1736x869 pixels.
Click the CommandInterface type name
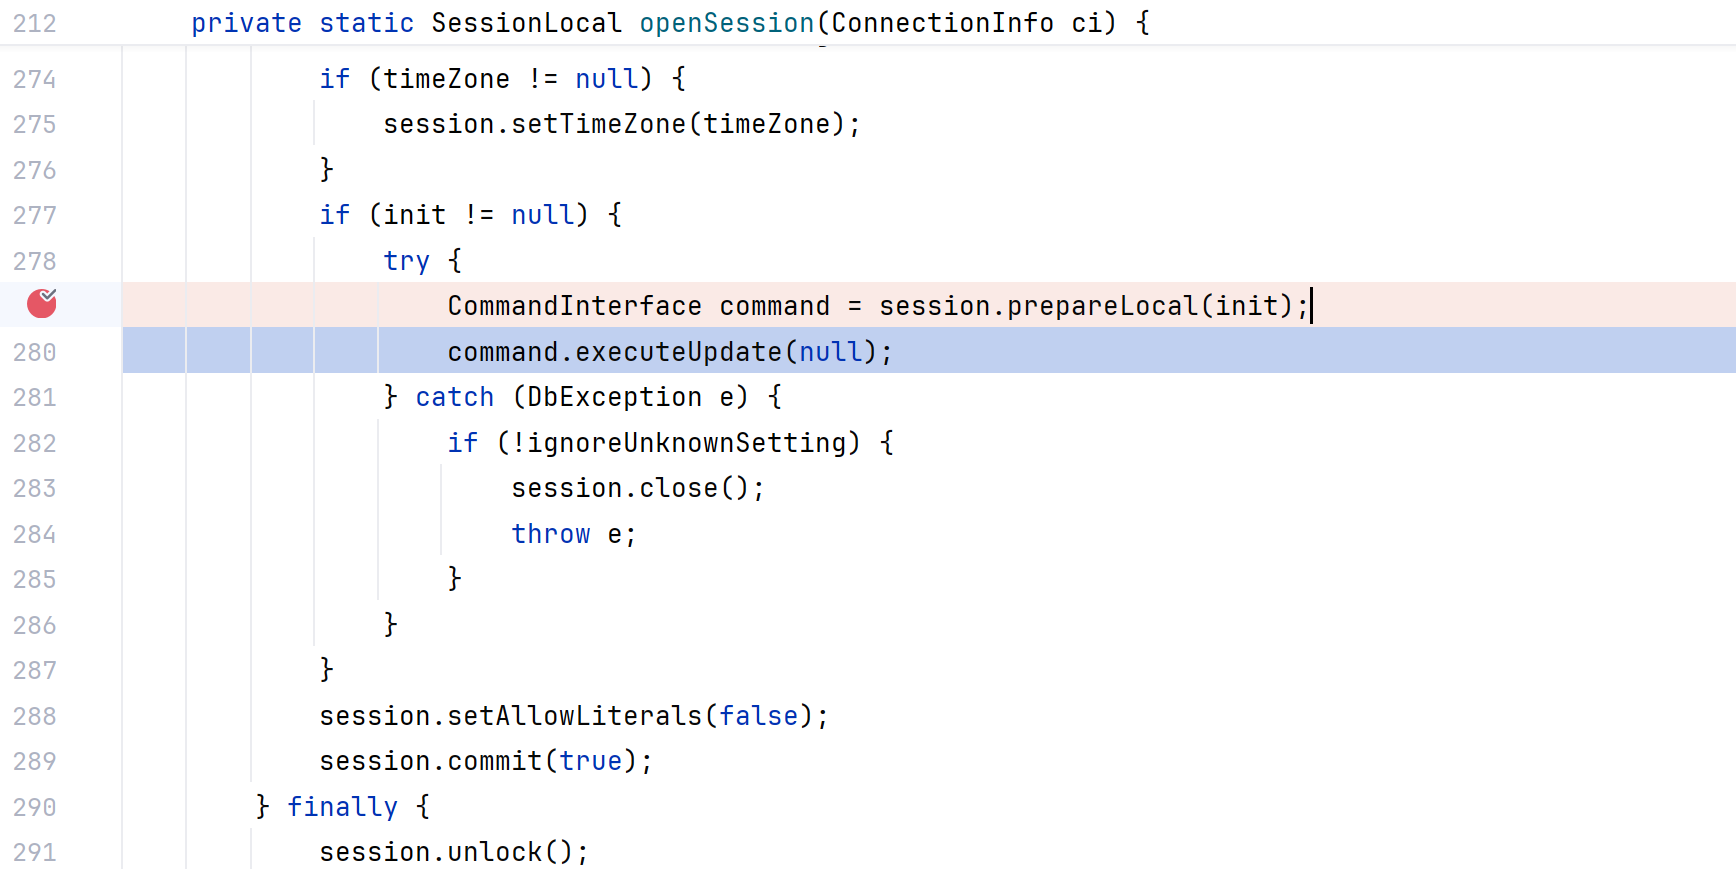click(x=575, y=306)
